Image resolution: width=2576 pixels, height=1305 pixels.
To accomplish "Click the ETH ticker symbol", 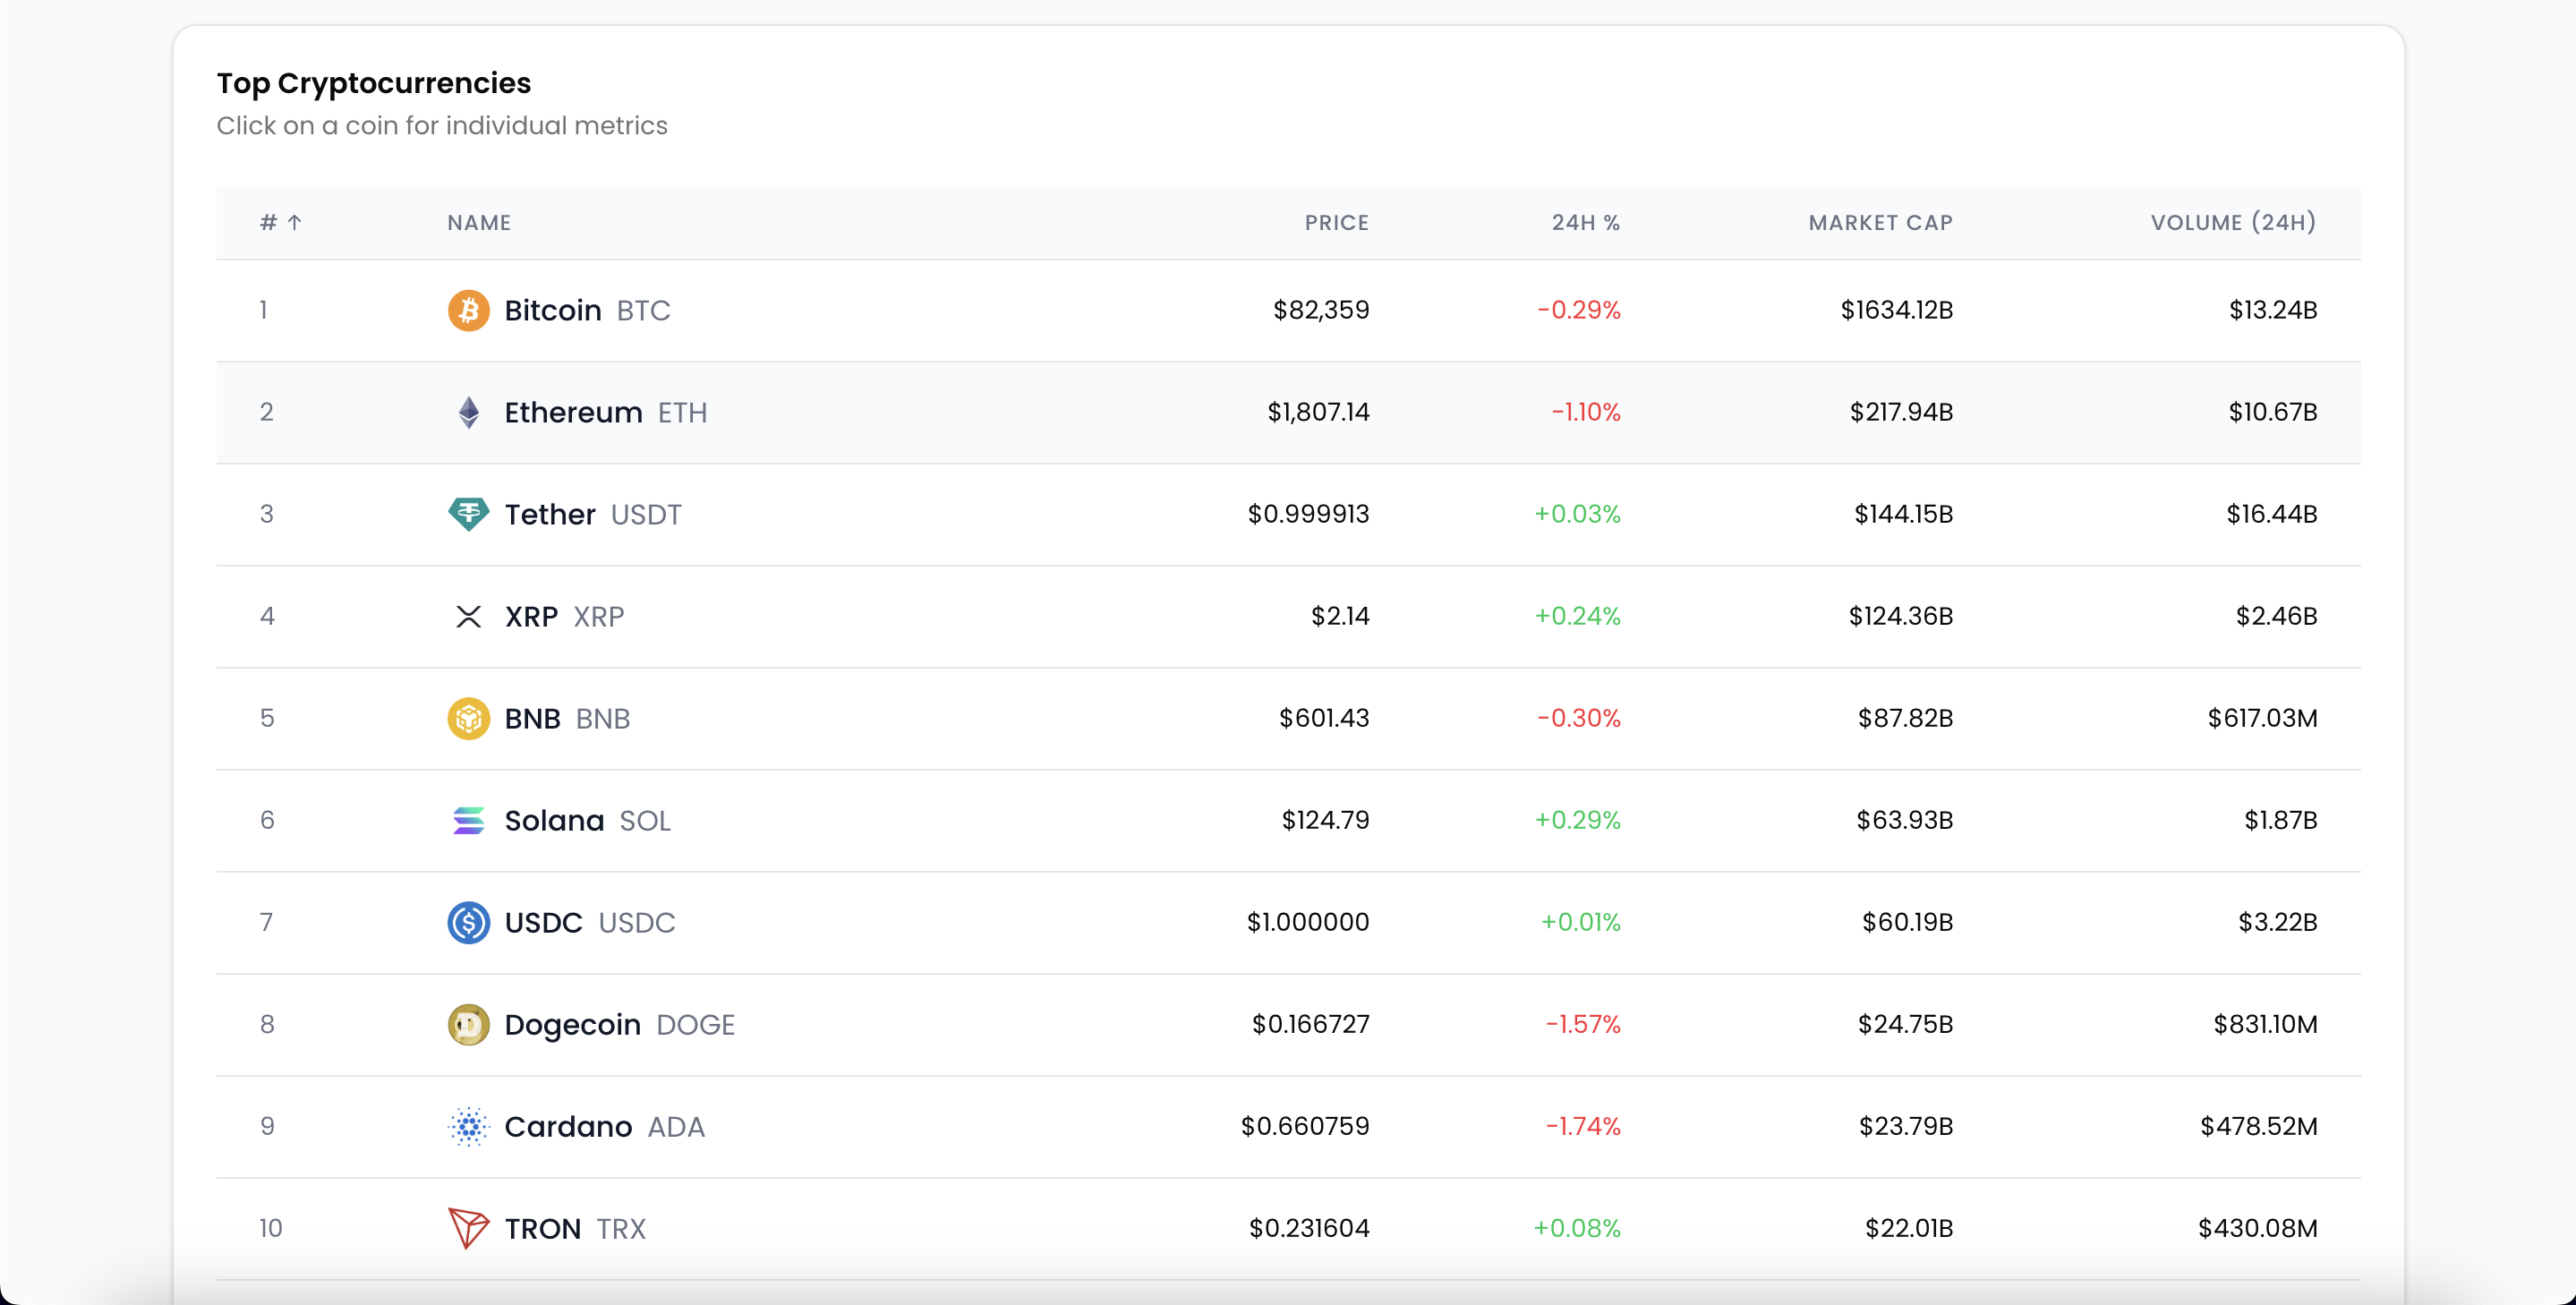I will (x=682, y=412).
